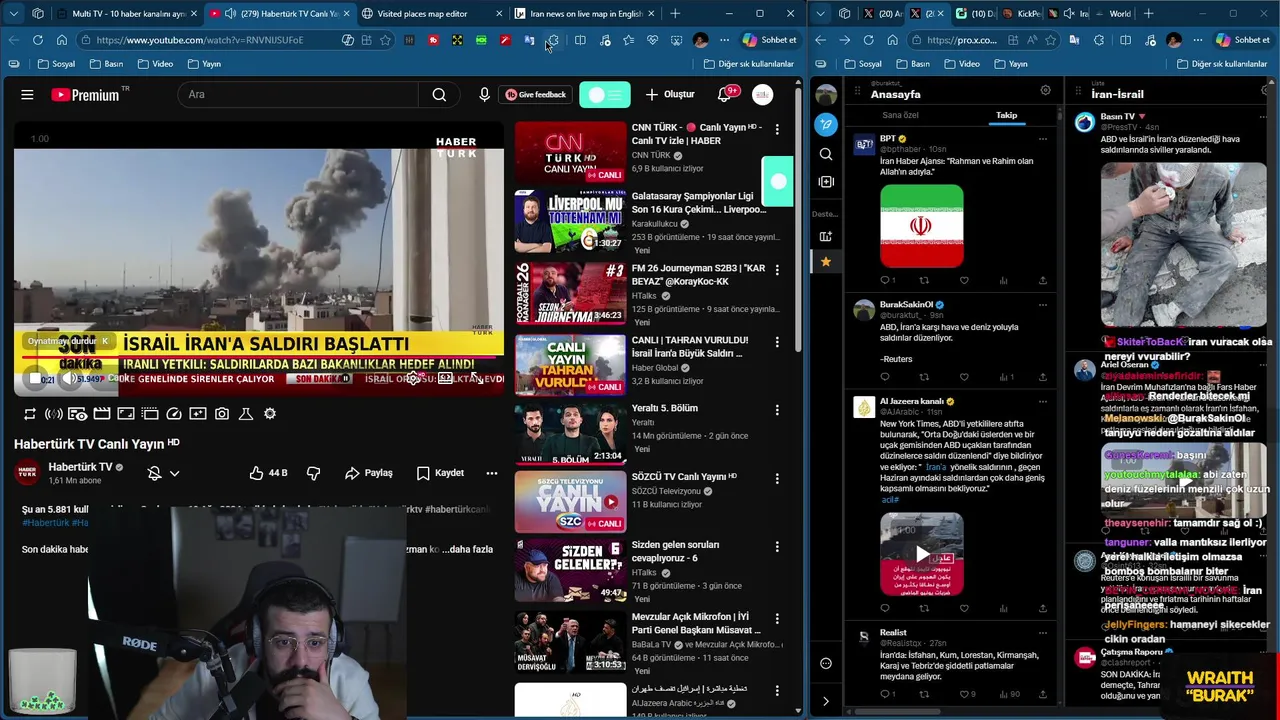
Task: Click the star icon in the X Pro sidebar
Action: pos(826,262)
